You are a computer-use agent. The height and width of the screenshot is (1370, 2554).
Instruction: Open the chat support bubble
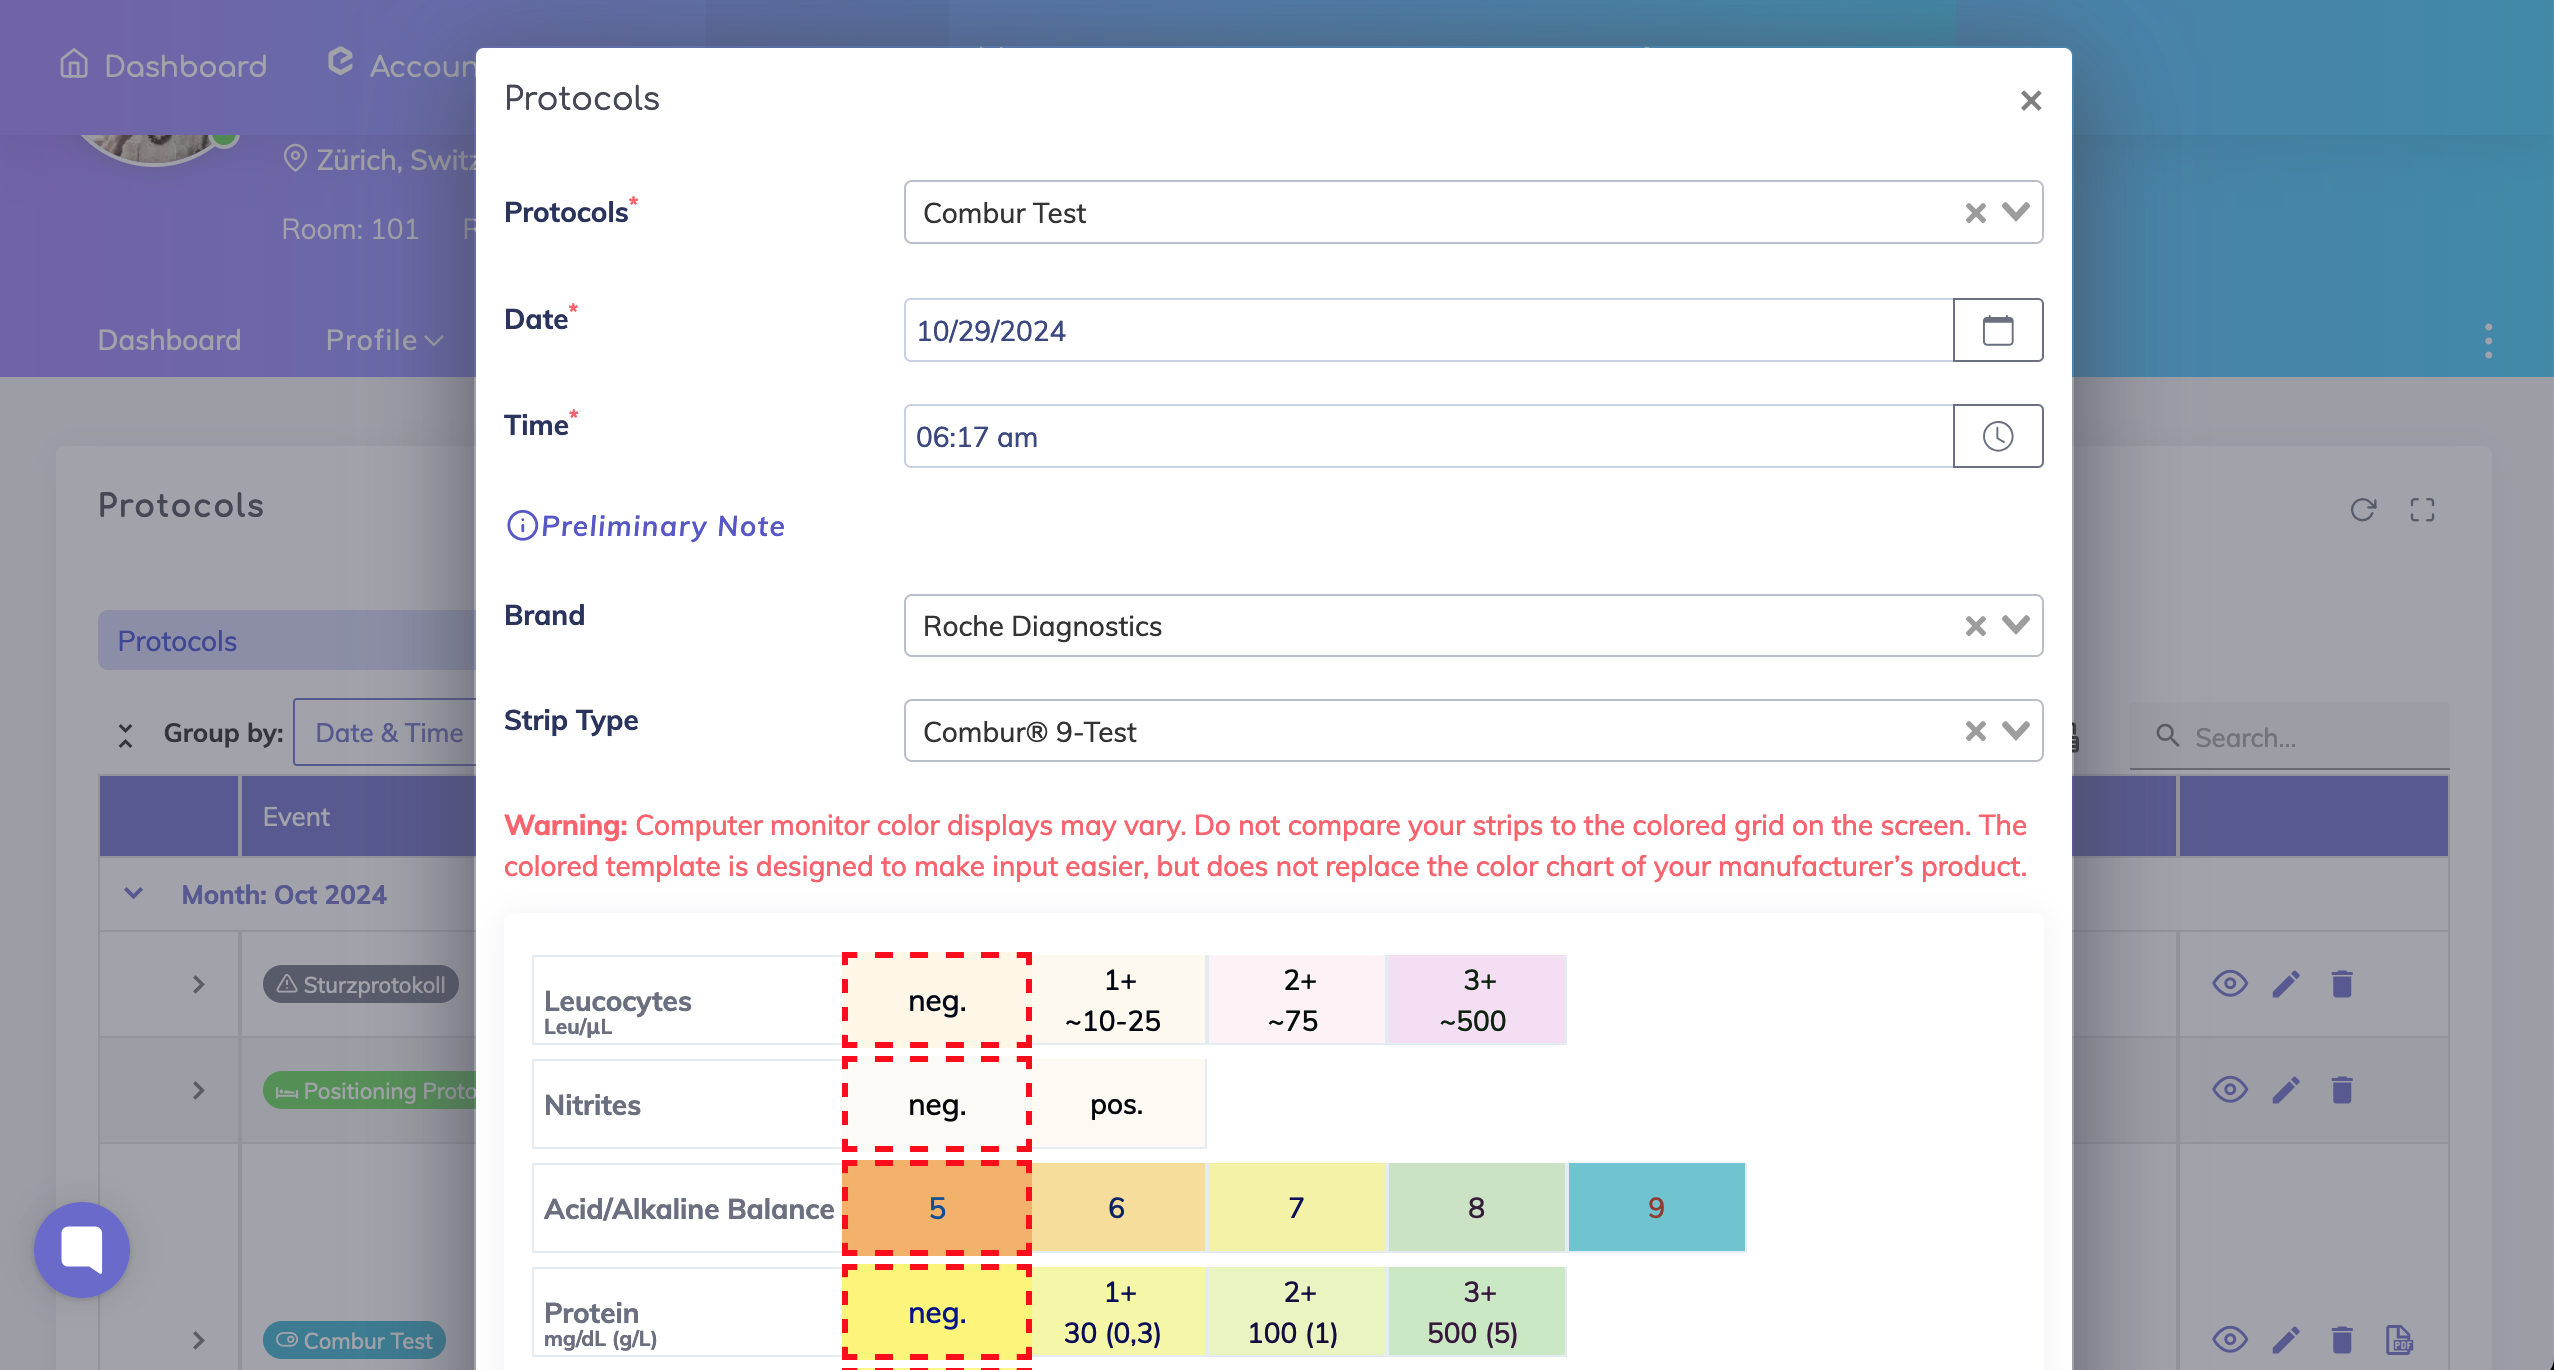coord(82,1249)
